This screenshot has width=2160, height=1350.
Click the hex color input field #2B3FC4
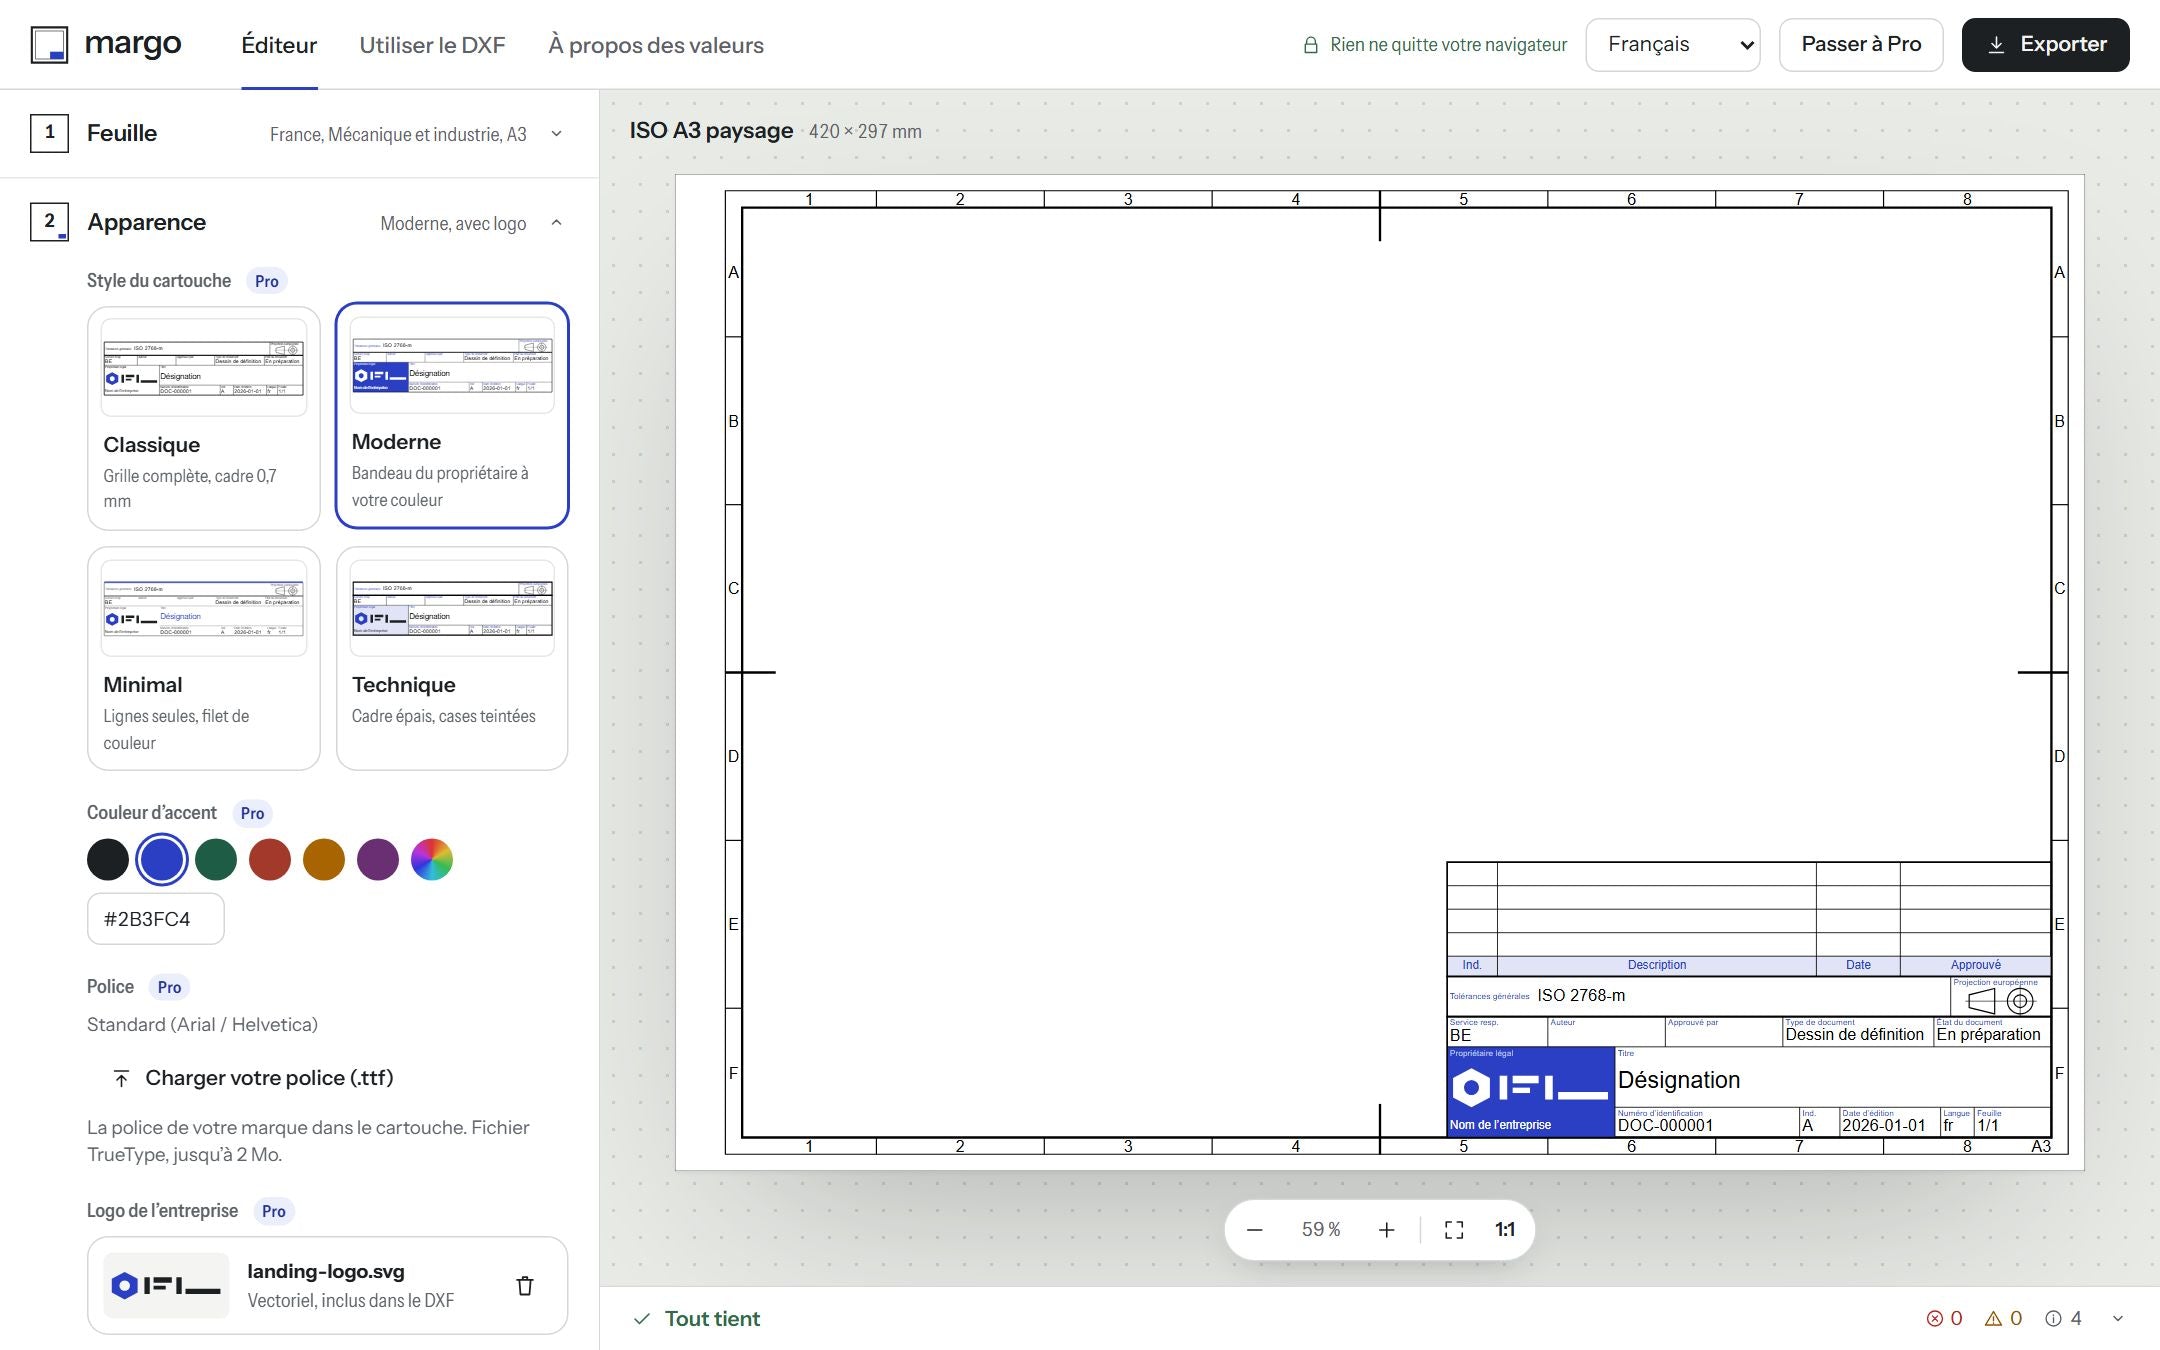(x=156, y=919)
